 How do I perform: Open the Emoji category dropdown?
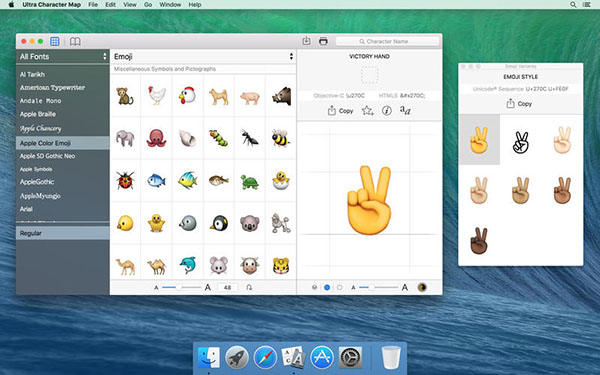pyautogui.click(x=203, y=57)
